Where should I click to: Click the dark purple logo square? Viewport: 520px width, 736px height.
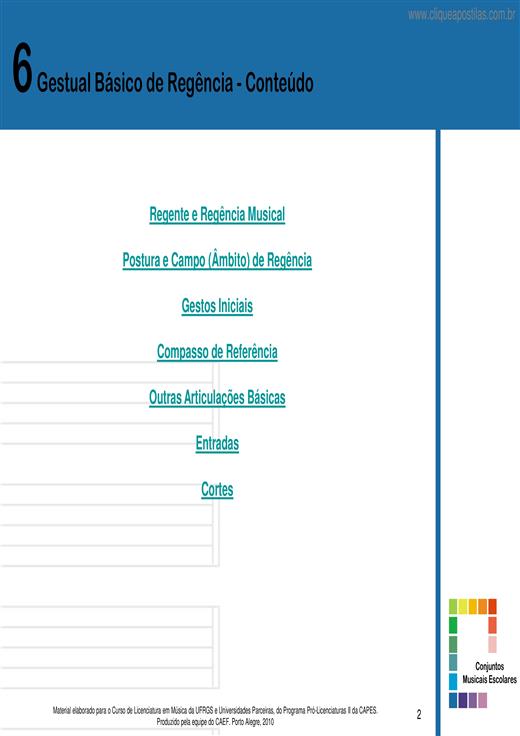tap(463, 700)
